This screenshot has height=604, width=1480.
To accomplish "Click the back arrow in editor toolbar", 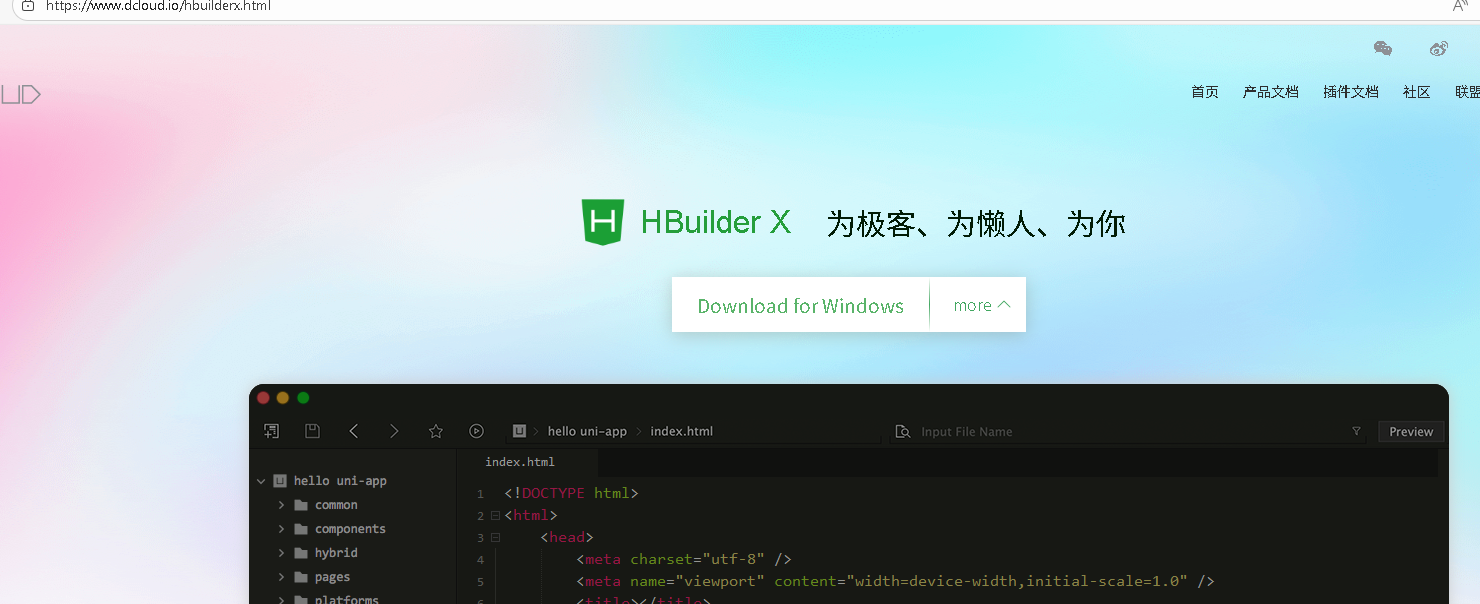I will tap(353, 431).
